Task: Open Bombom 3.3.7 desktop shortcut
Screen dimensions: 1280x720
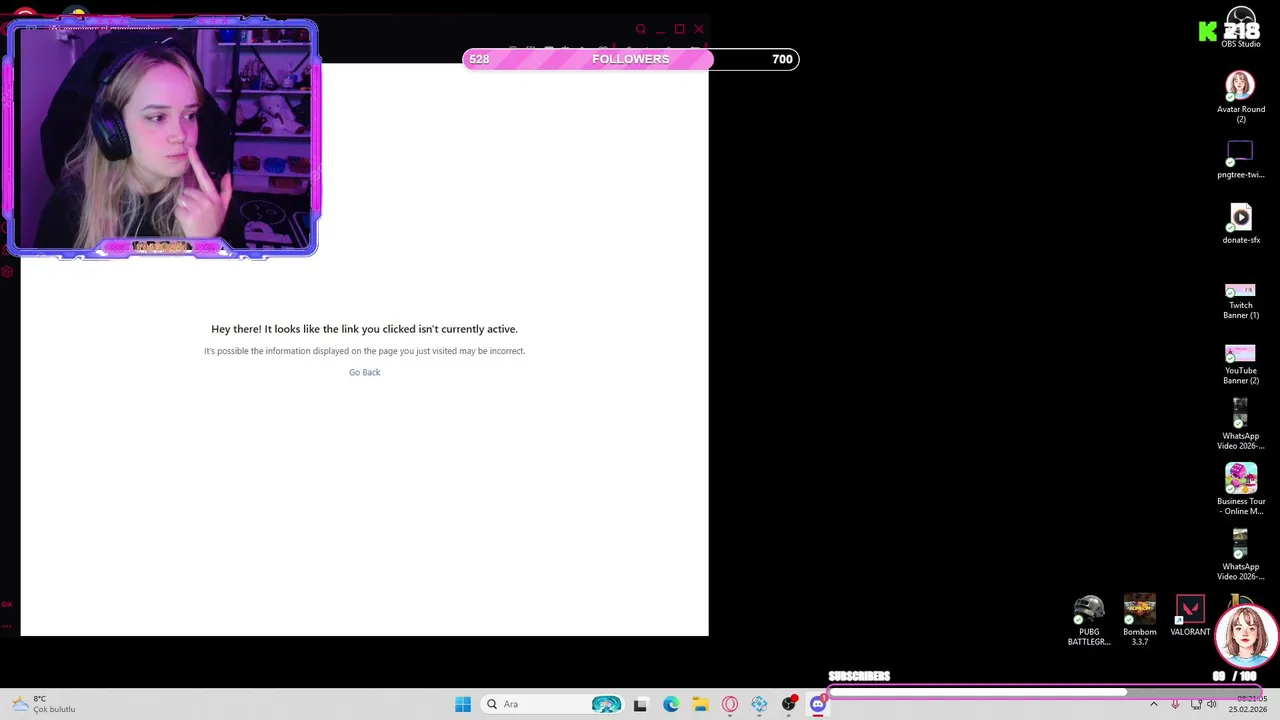Action: tap(1139, 620)
